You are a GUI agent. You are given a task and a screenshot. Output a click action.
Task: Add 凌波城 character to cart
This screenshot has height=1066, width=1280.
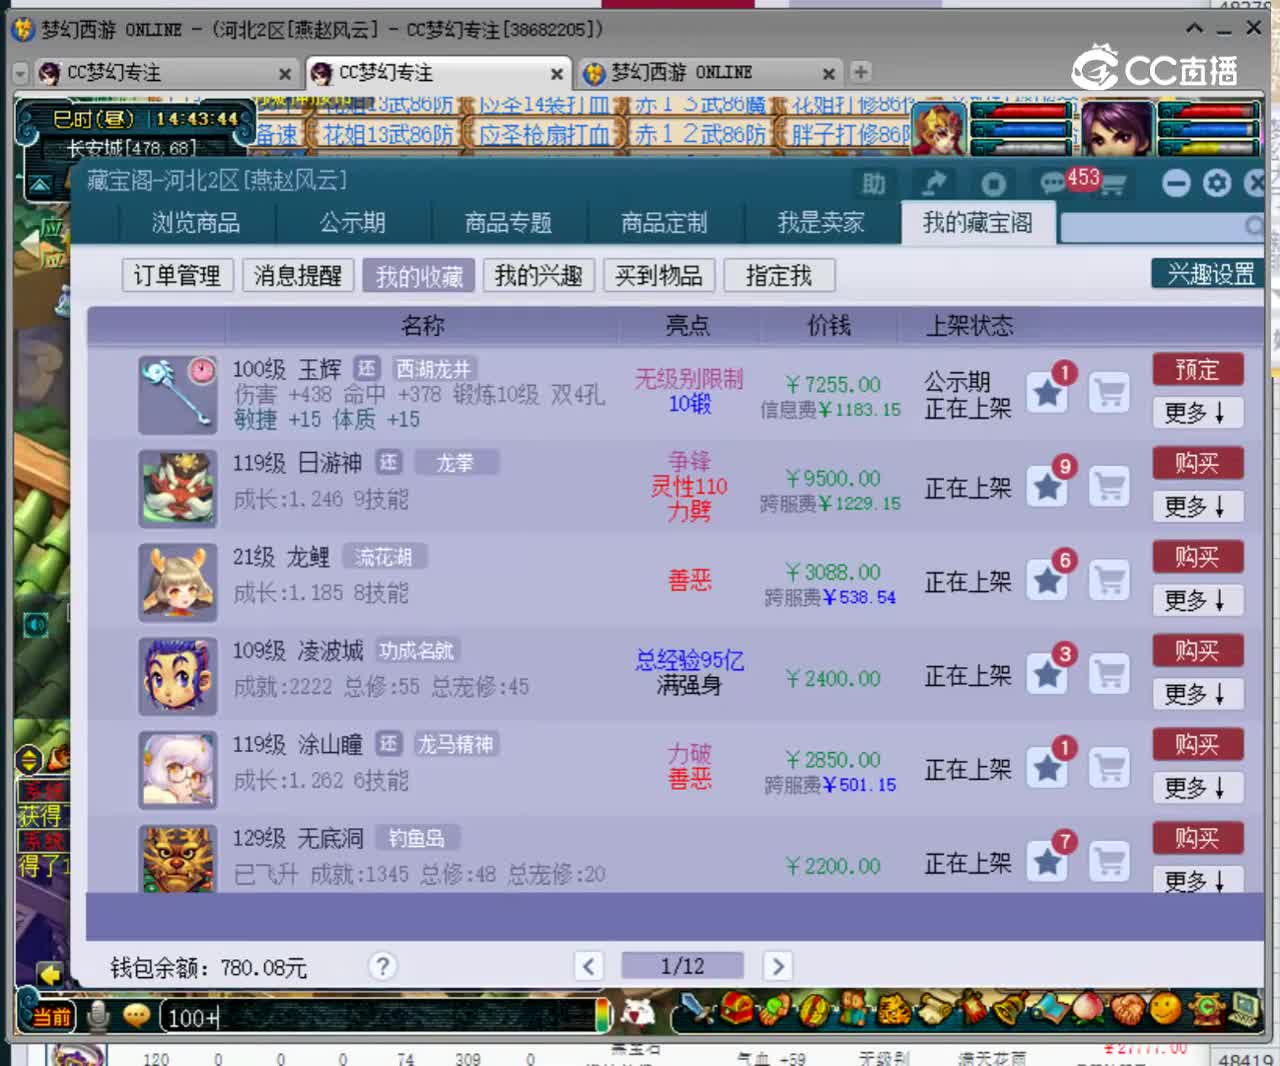click(1109, 674)
